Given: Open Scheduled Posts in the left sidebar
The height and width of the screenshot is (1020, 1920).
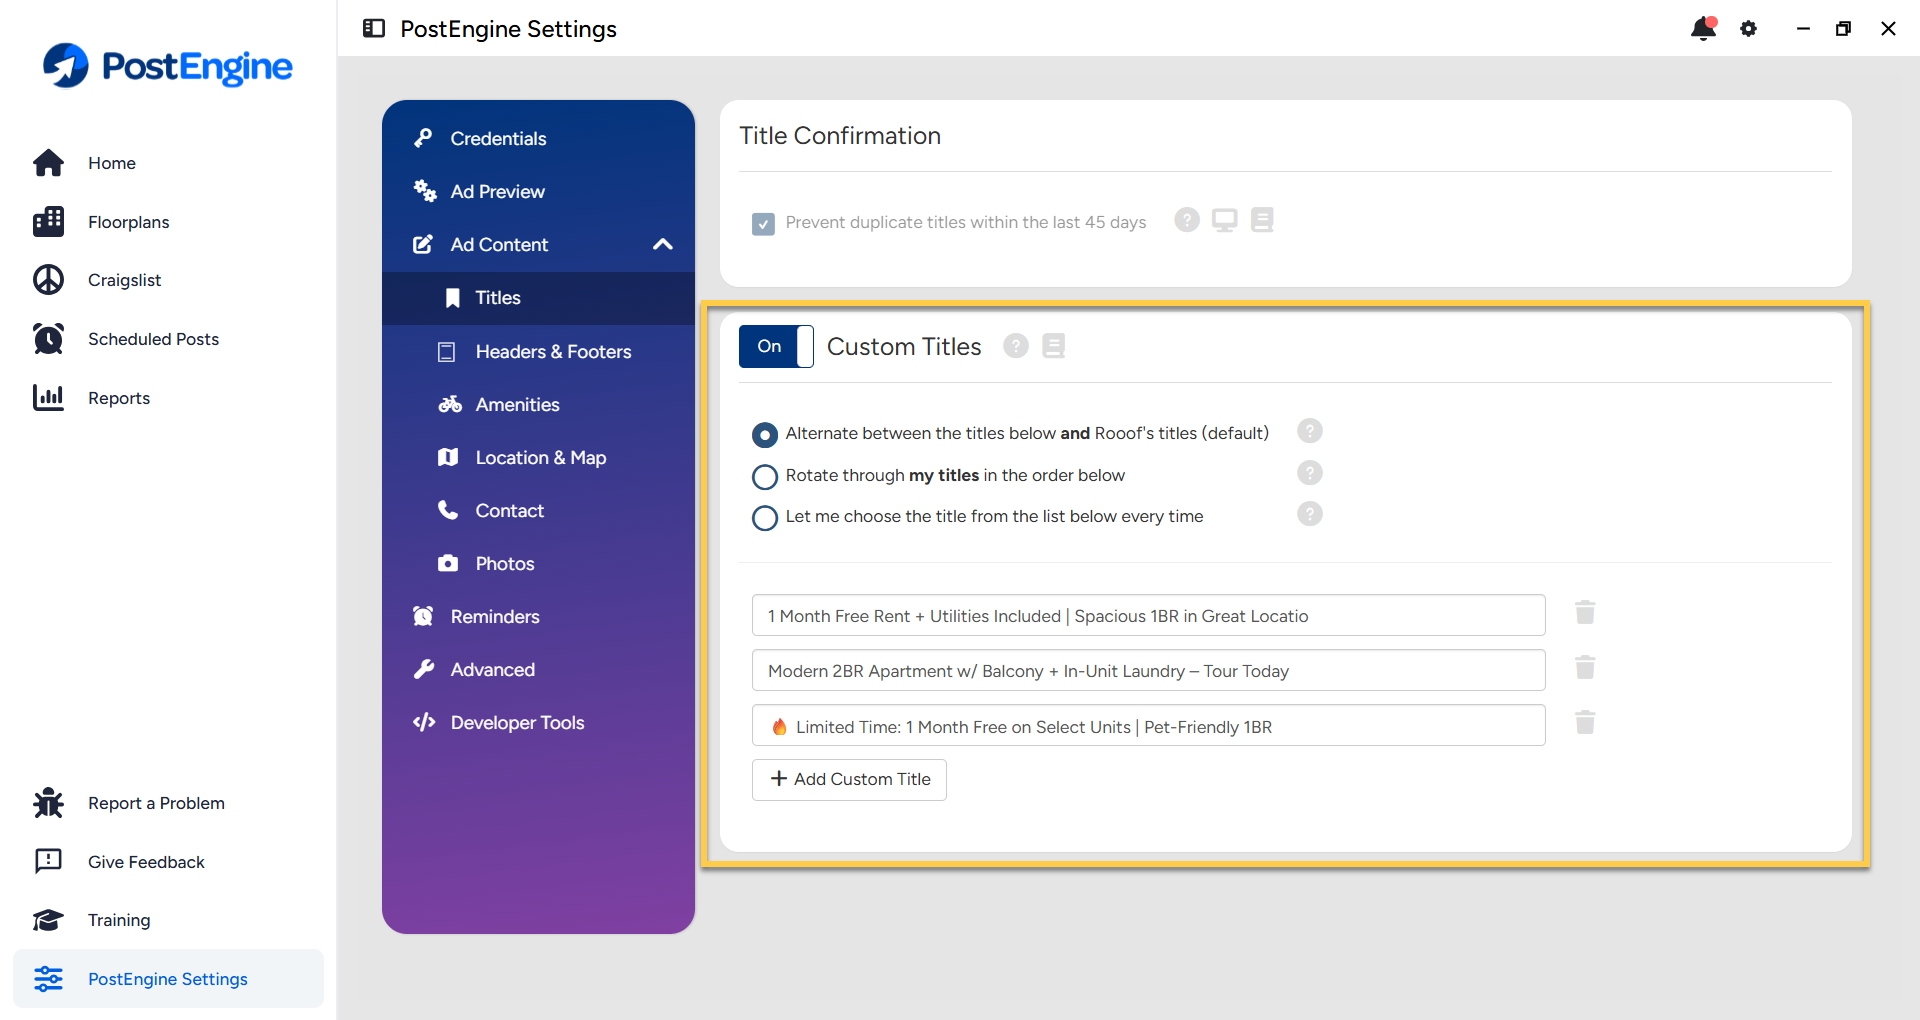Looking at the screenshot, I should pos(153,339).
